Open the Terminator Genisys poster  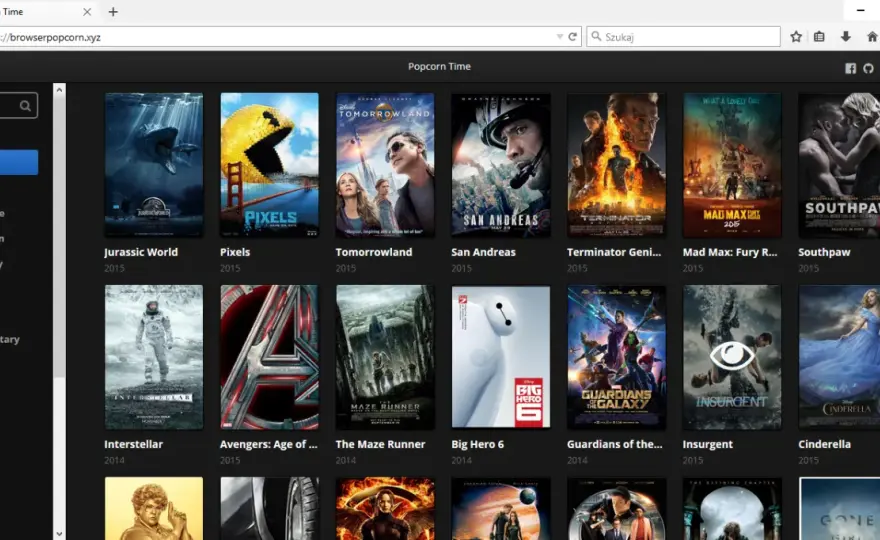[x=616, y=164]
